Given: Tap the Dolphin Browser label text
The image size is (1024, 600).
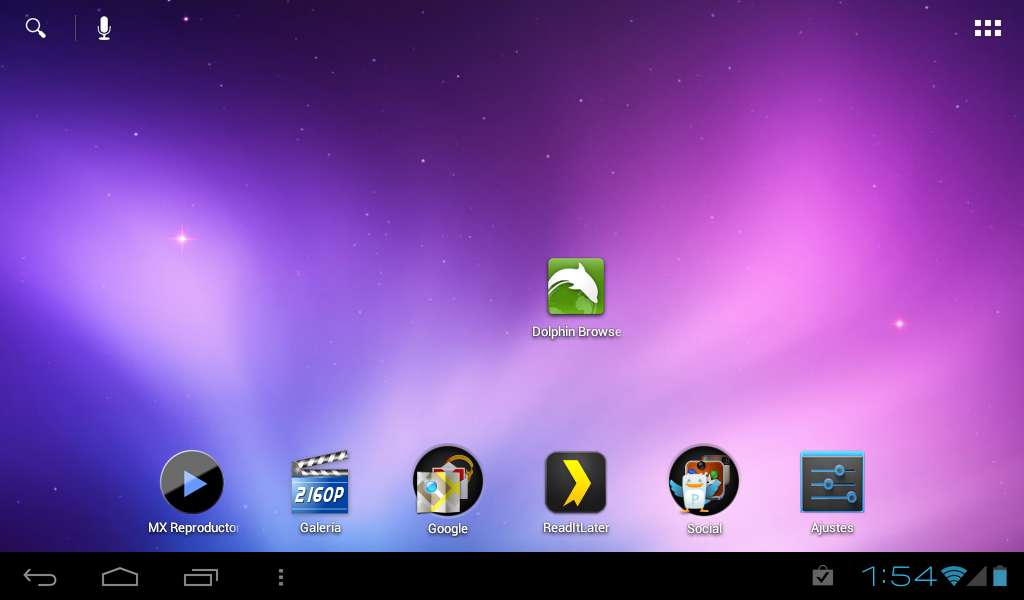Looking at the screenshot, I should coord(576,331).
